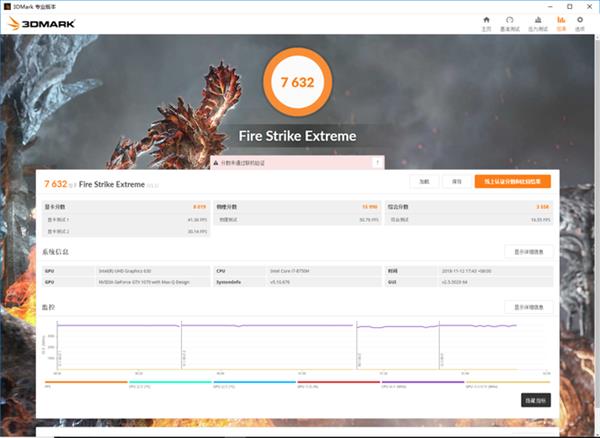Go to the Home (主页) tab
Image resolution: width=600 pixels, height=438 pixels.
(x=486, y=22)
